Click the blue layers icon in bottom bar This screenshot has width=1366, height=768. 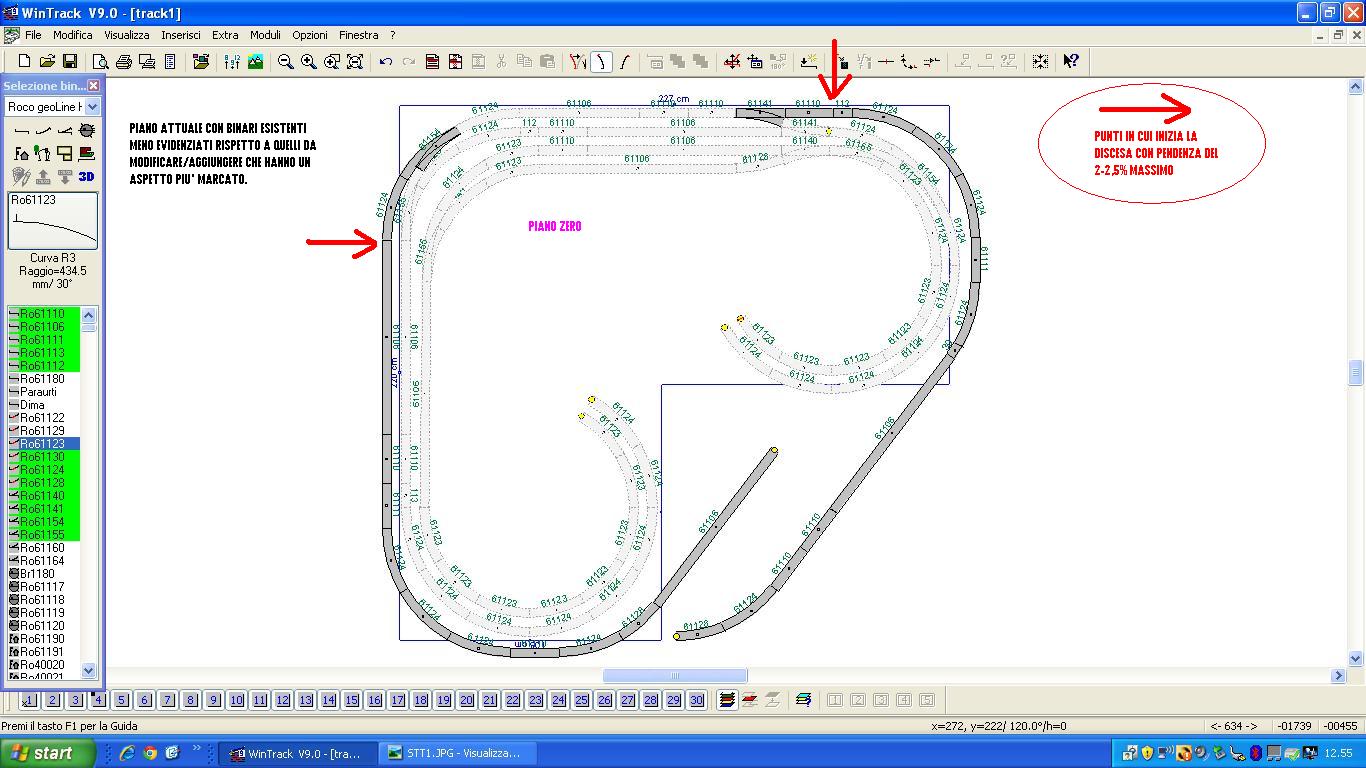tap(803, 700)
